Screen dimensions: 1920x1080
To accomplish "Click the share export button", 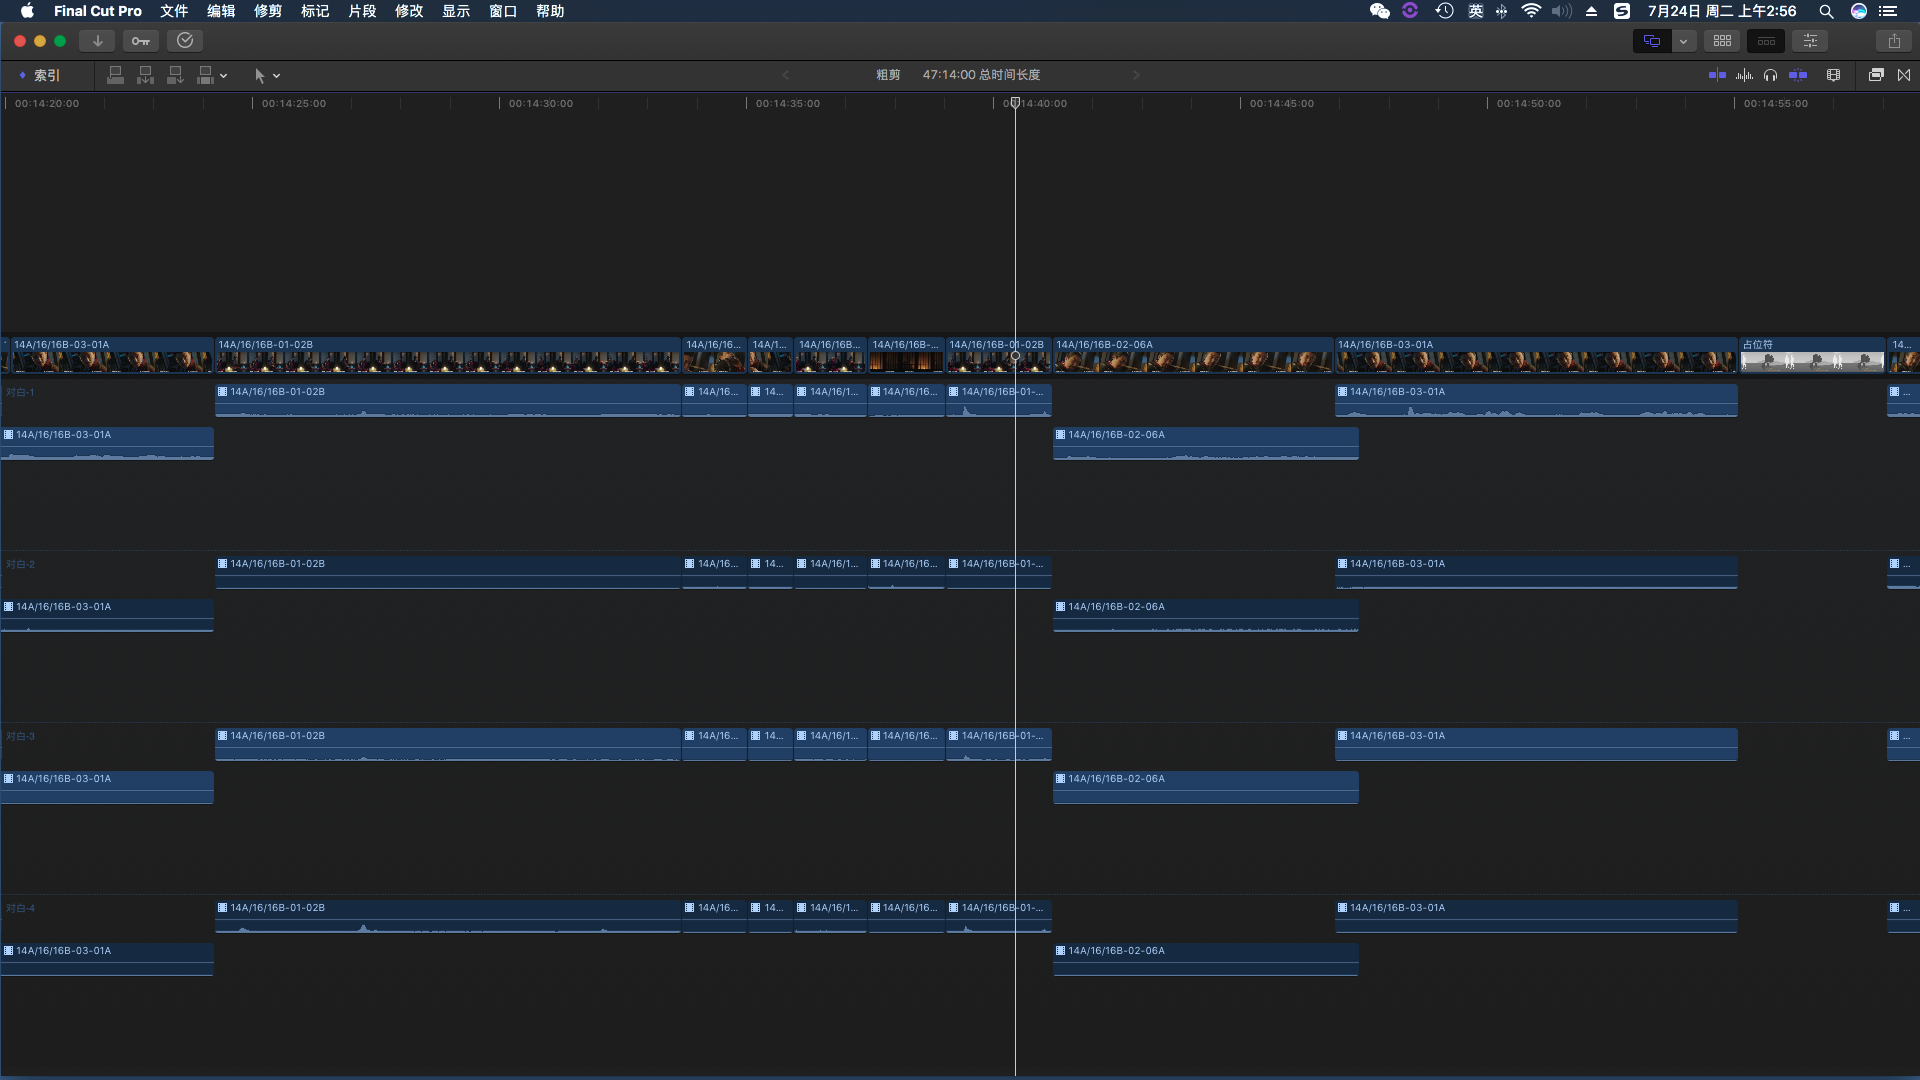I will pos(1894,41).
